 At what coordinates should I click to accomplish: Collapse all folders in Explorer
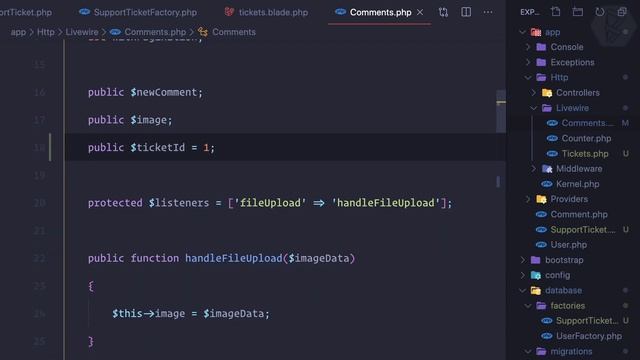[622, 12]
